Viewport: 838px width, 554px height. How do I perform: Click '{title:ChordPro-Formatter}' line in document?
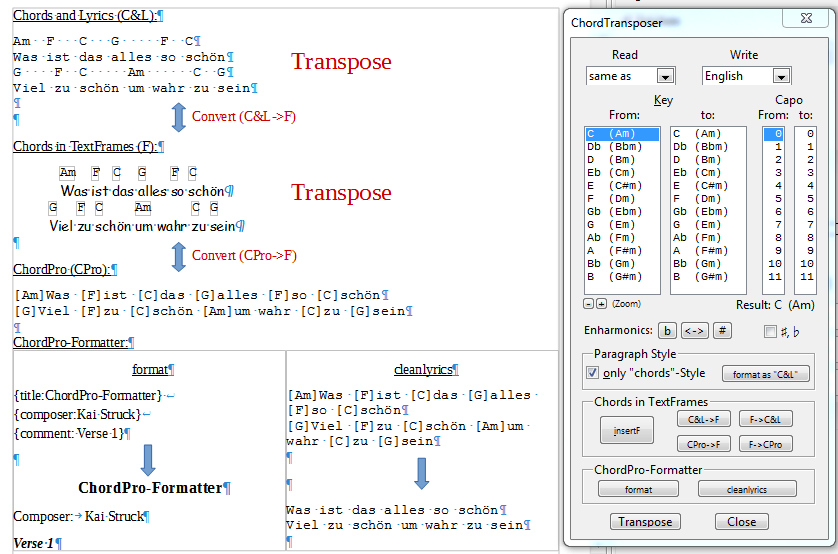pos(88,395)
